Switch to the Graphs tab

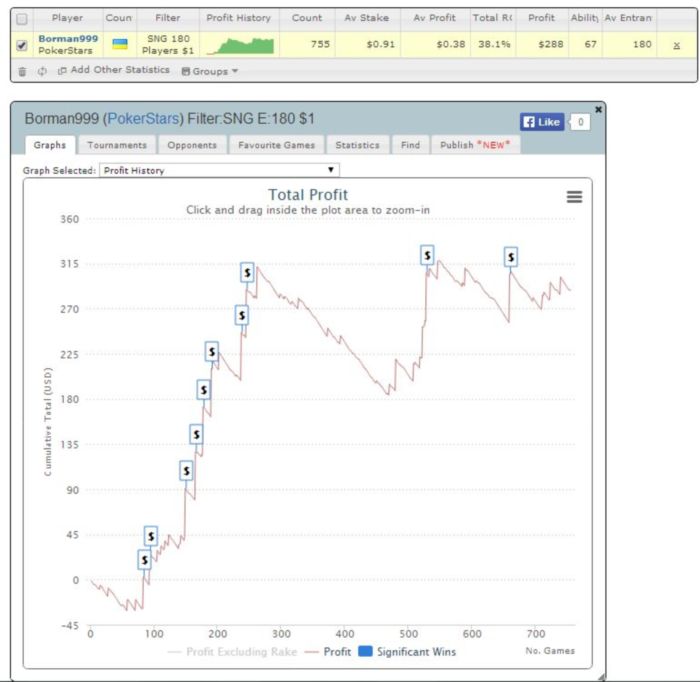[x=50, y=145]
